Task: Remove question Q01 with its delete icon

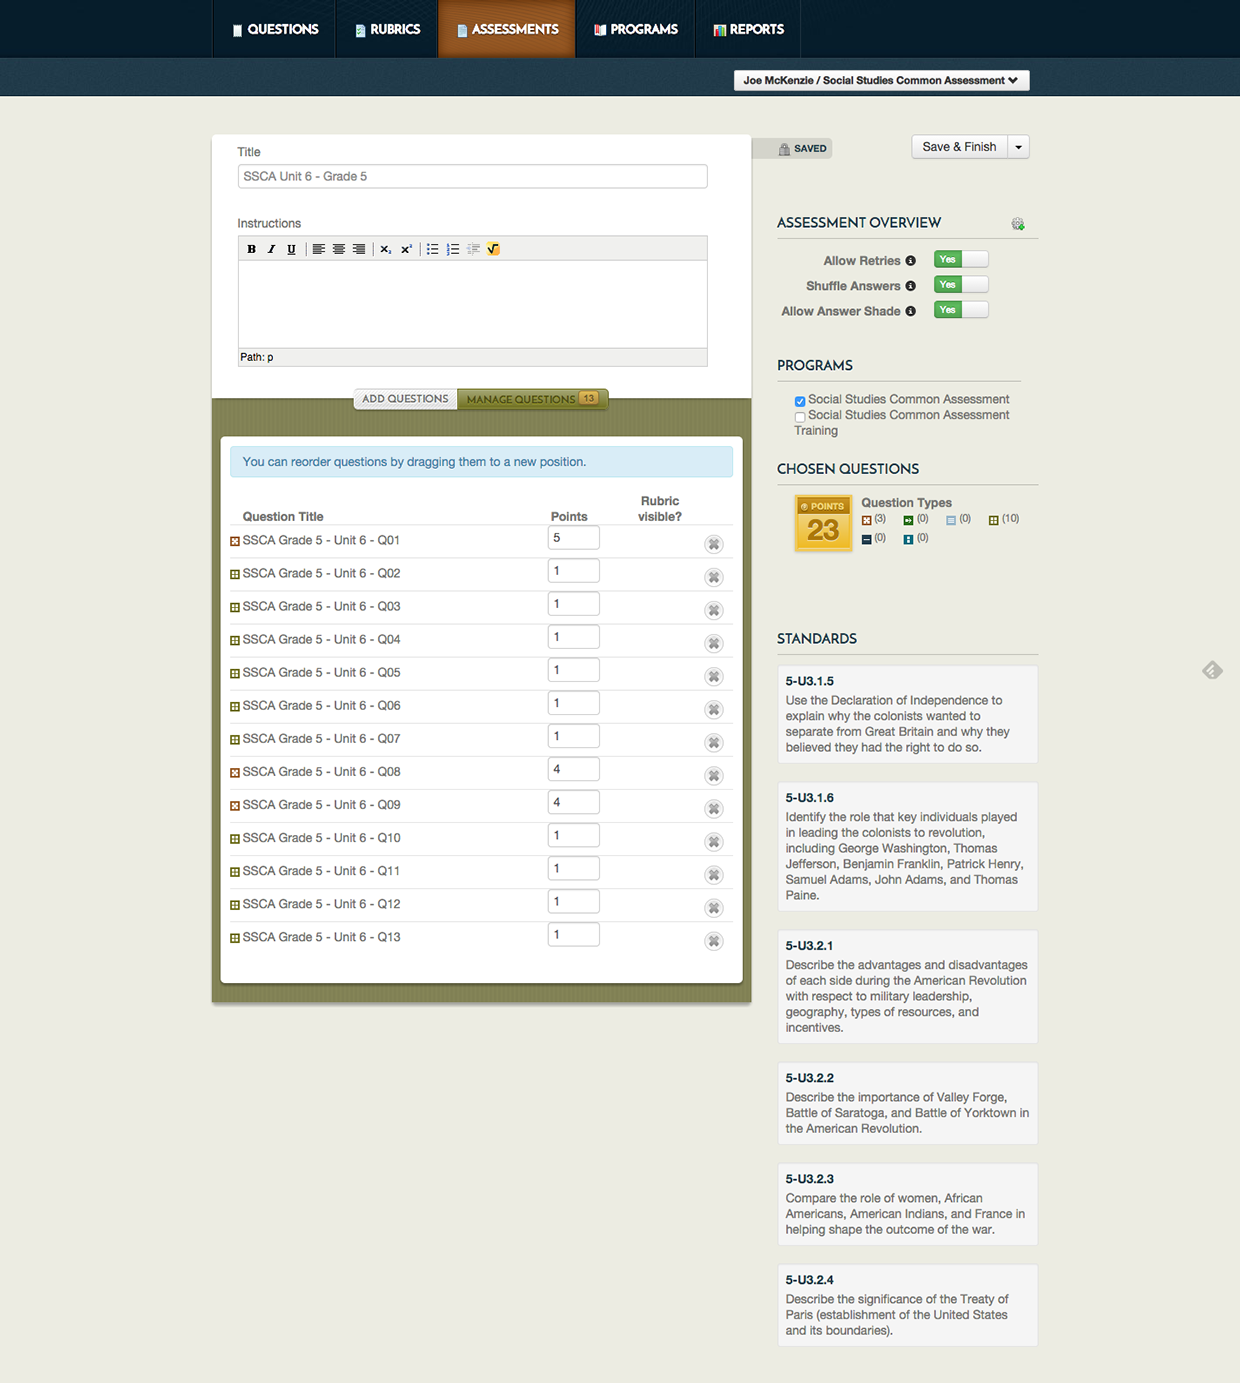Action: [x=713, y=544]
